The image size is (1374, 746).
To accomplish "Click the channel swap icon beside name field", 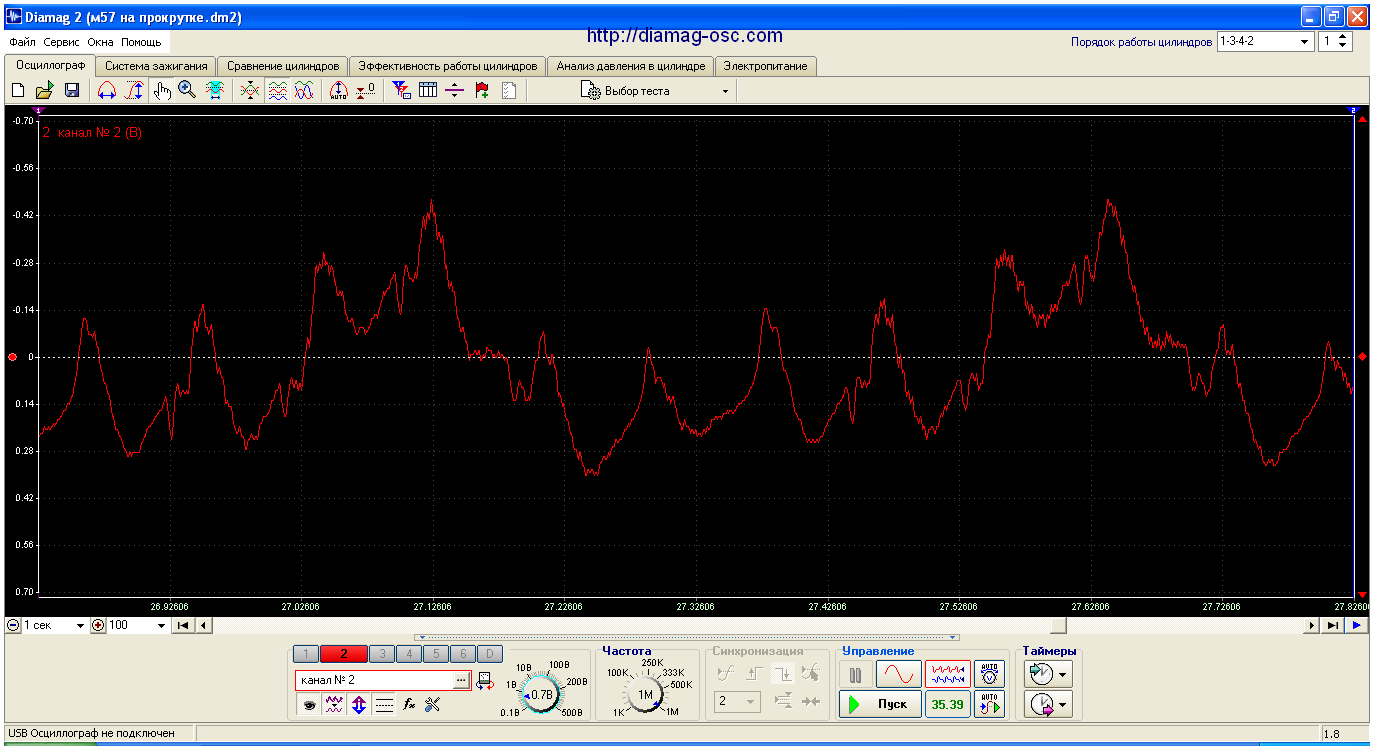I will click(485, 680).
